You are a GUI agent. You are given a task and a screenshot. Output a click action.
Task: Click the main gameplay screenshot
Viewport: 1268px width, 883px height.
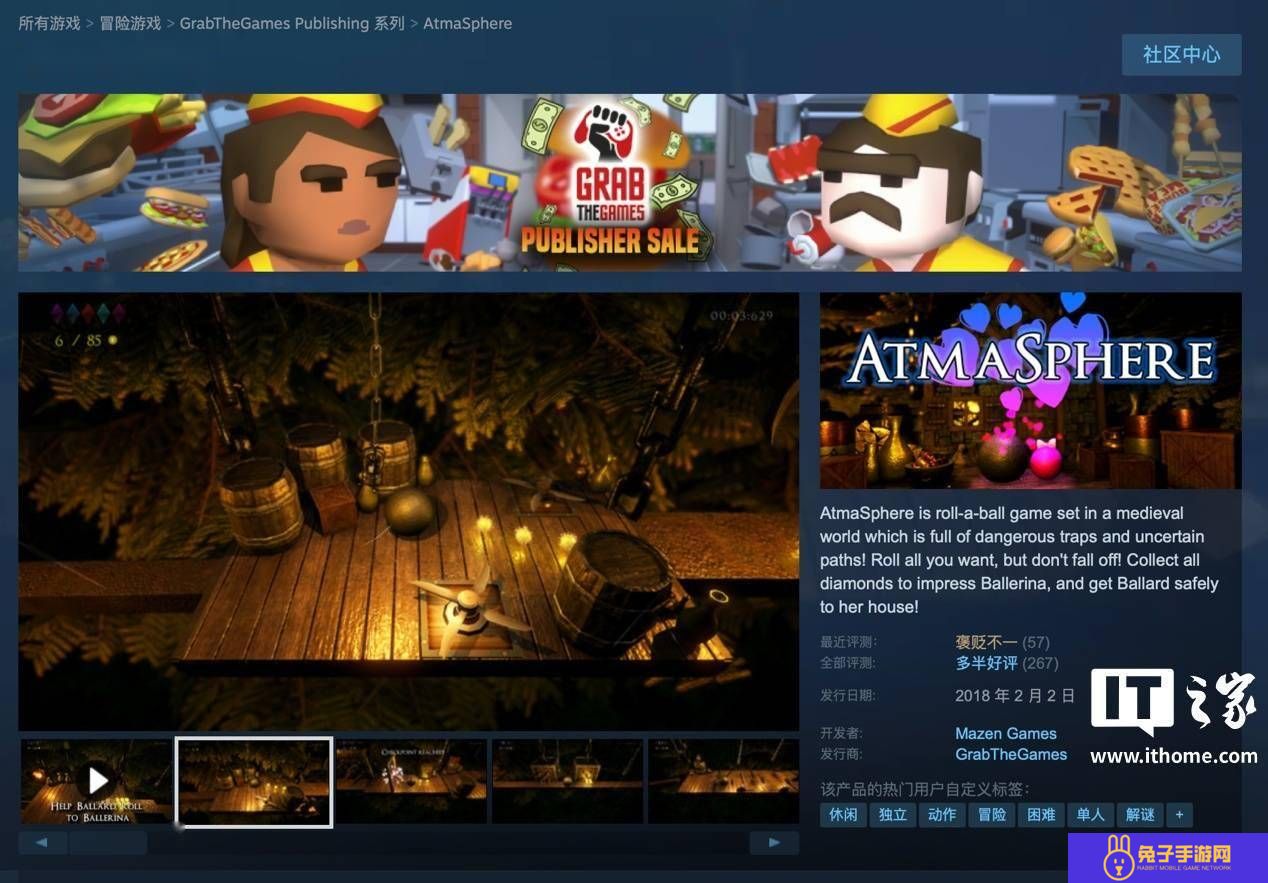408,511
